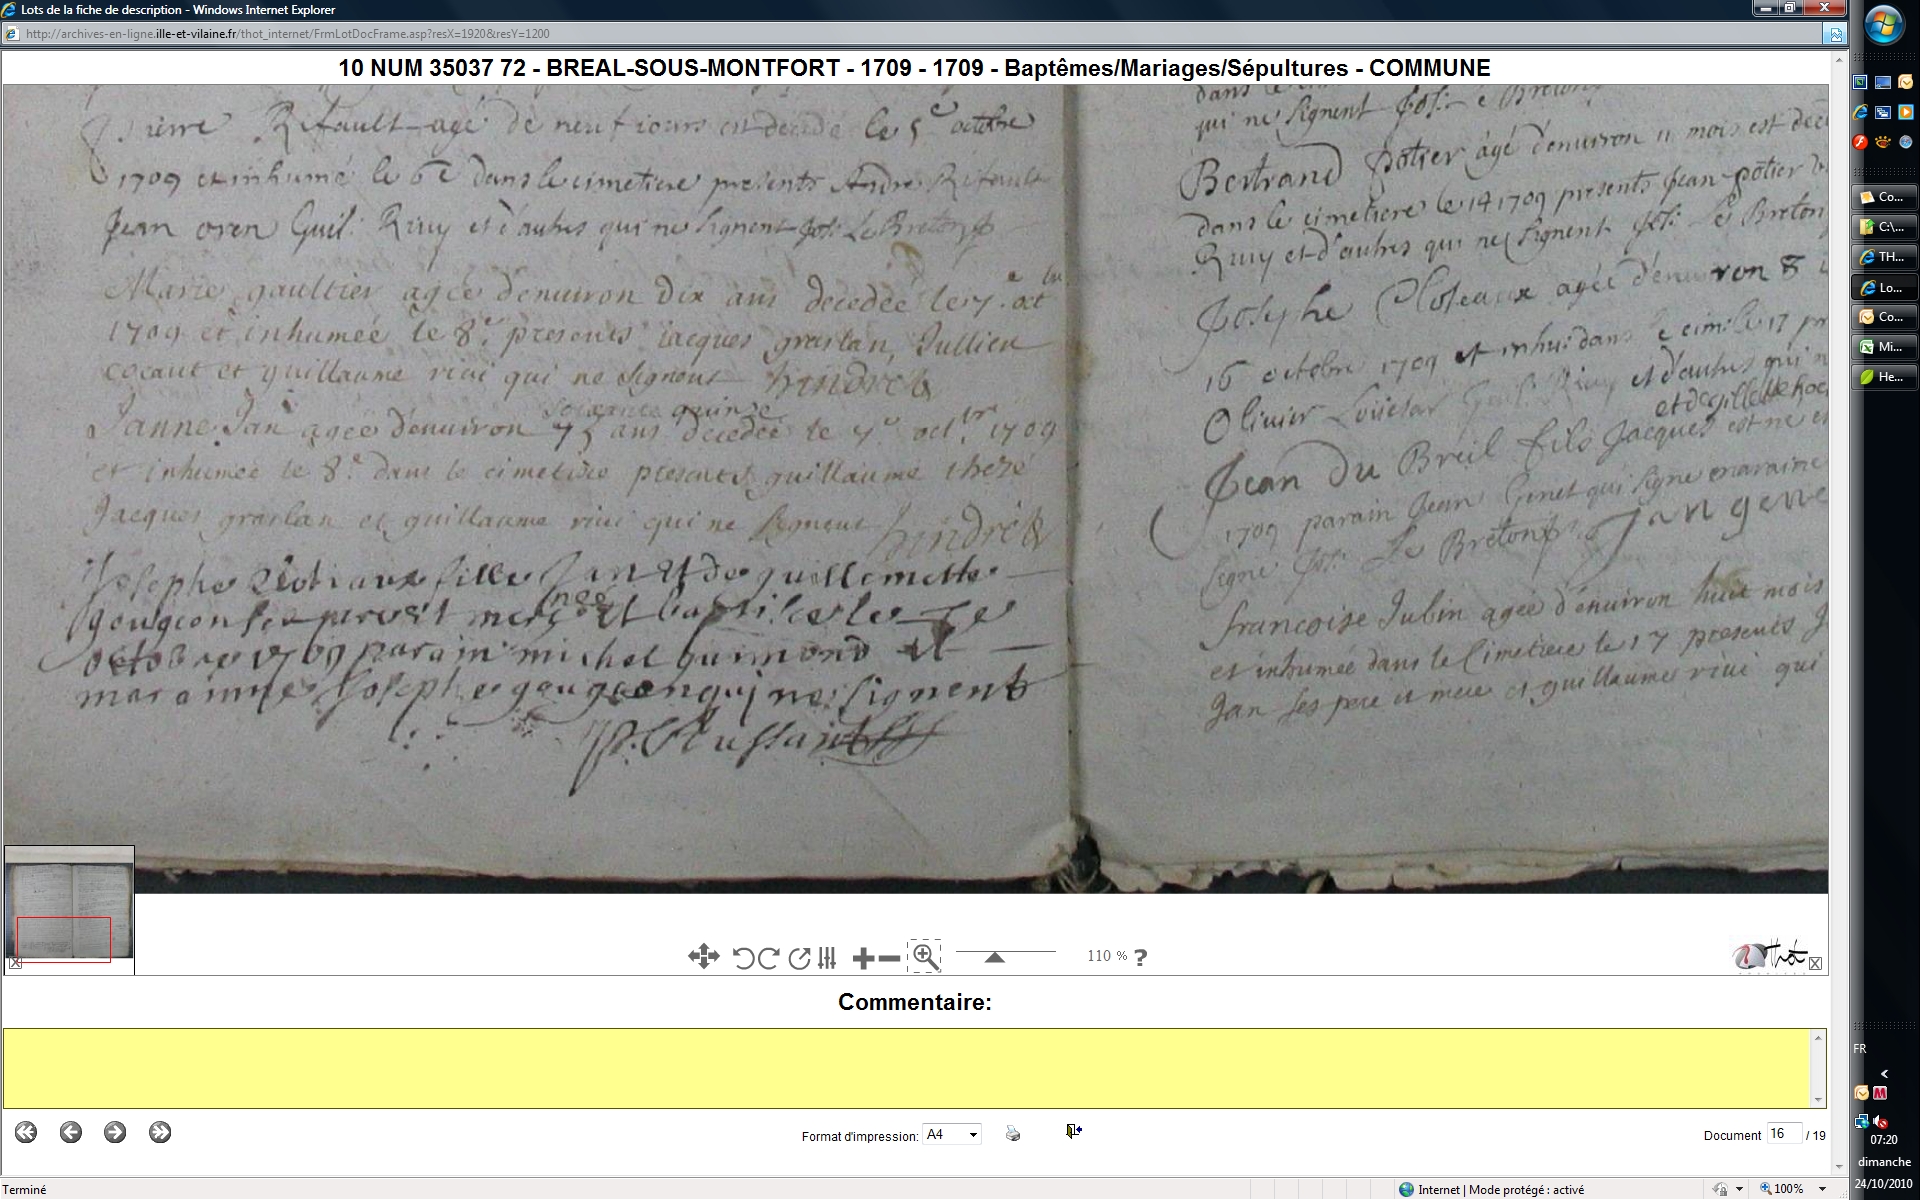
Task: Switch to the Excel taskbar window
Action: (x=1884, y=347)
